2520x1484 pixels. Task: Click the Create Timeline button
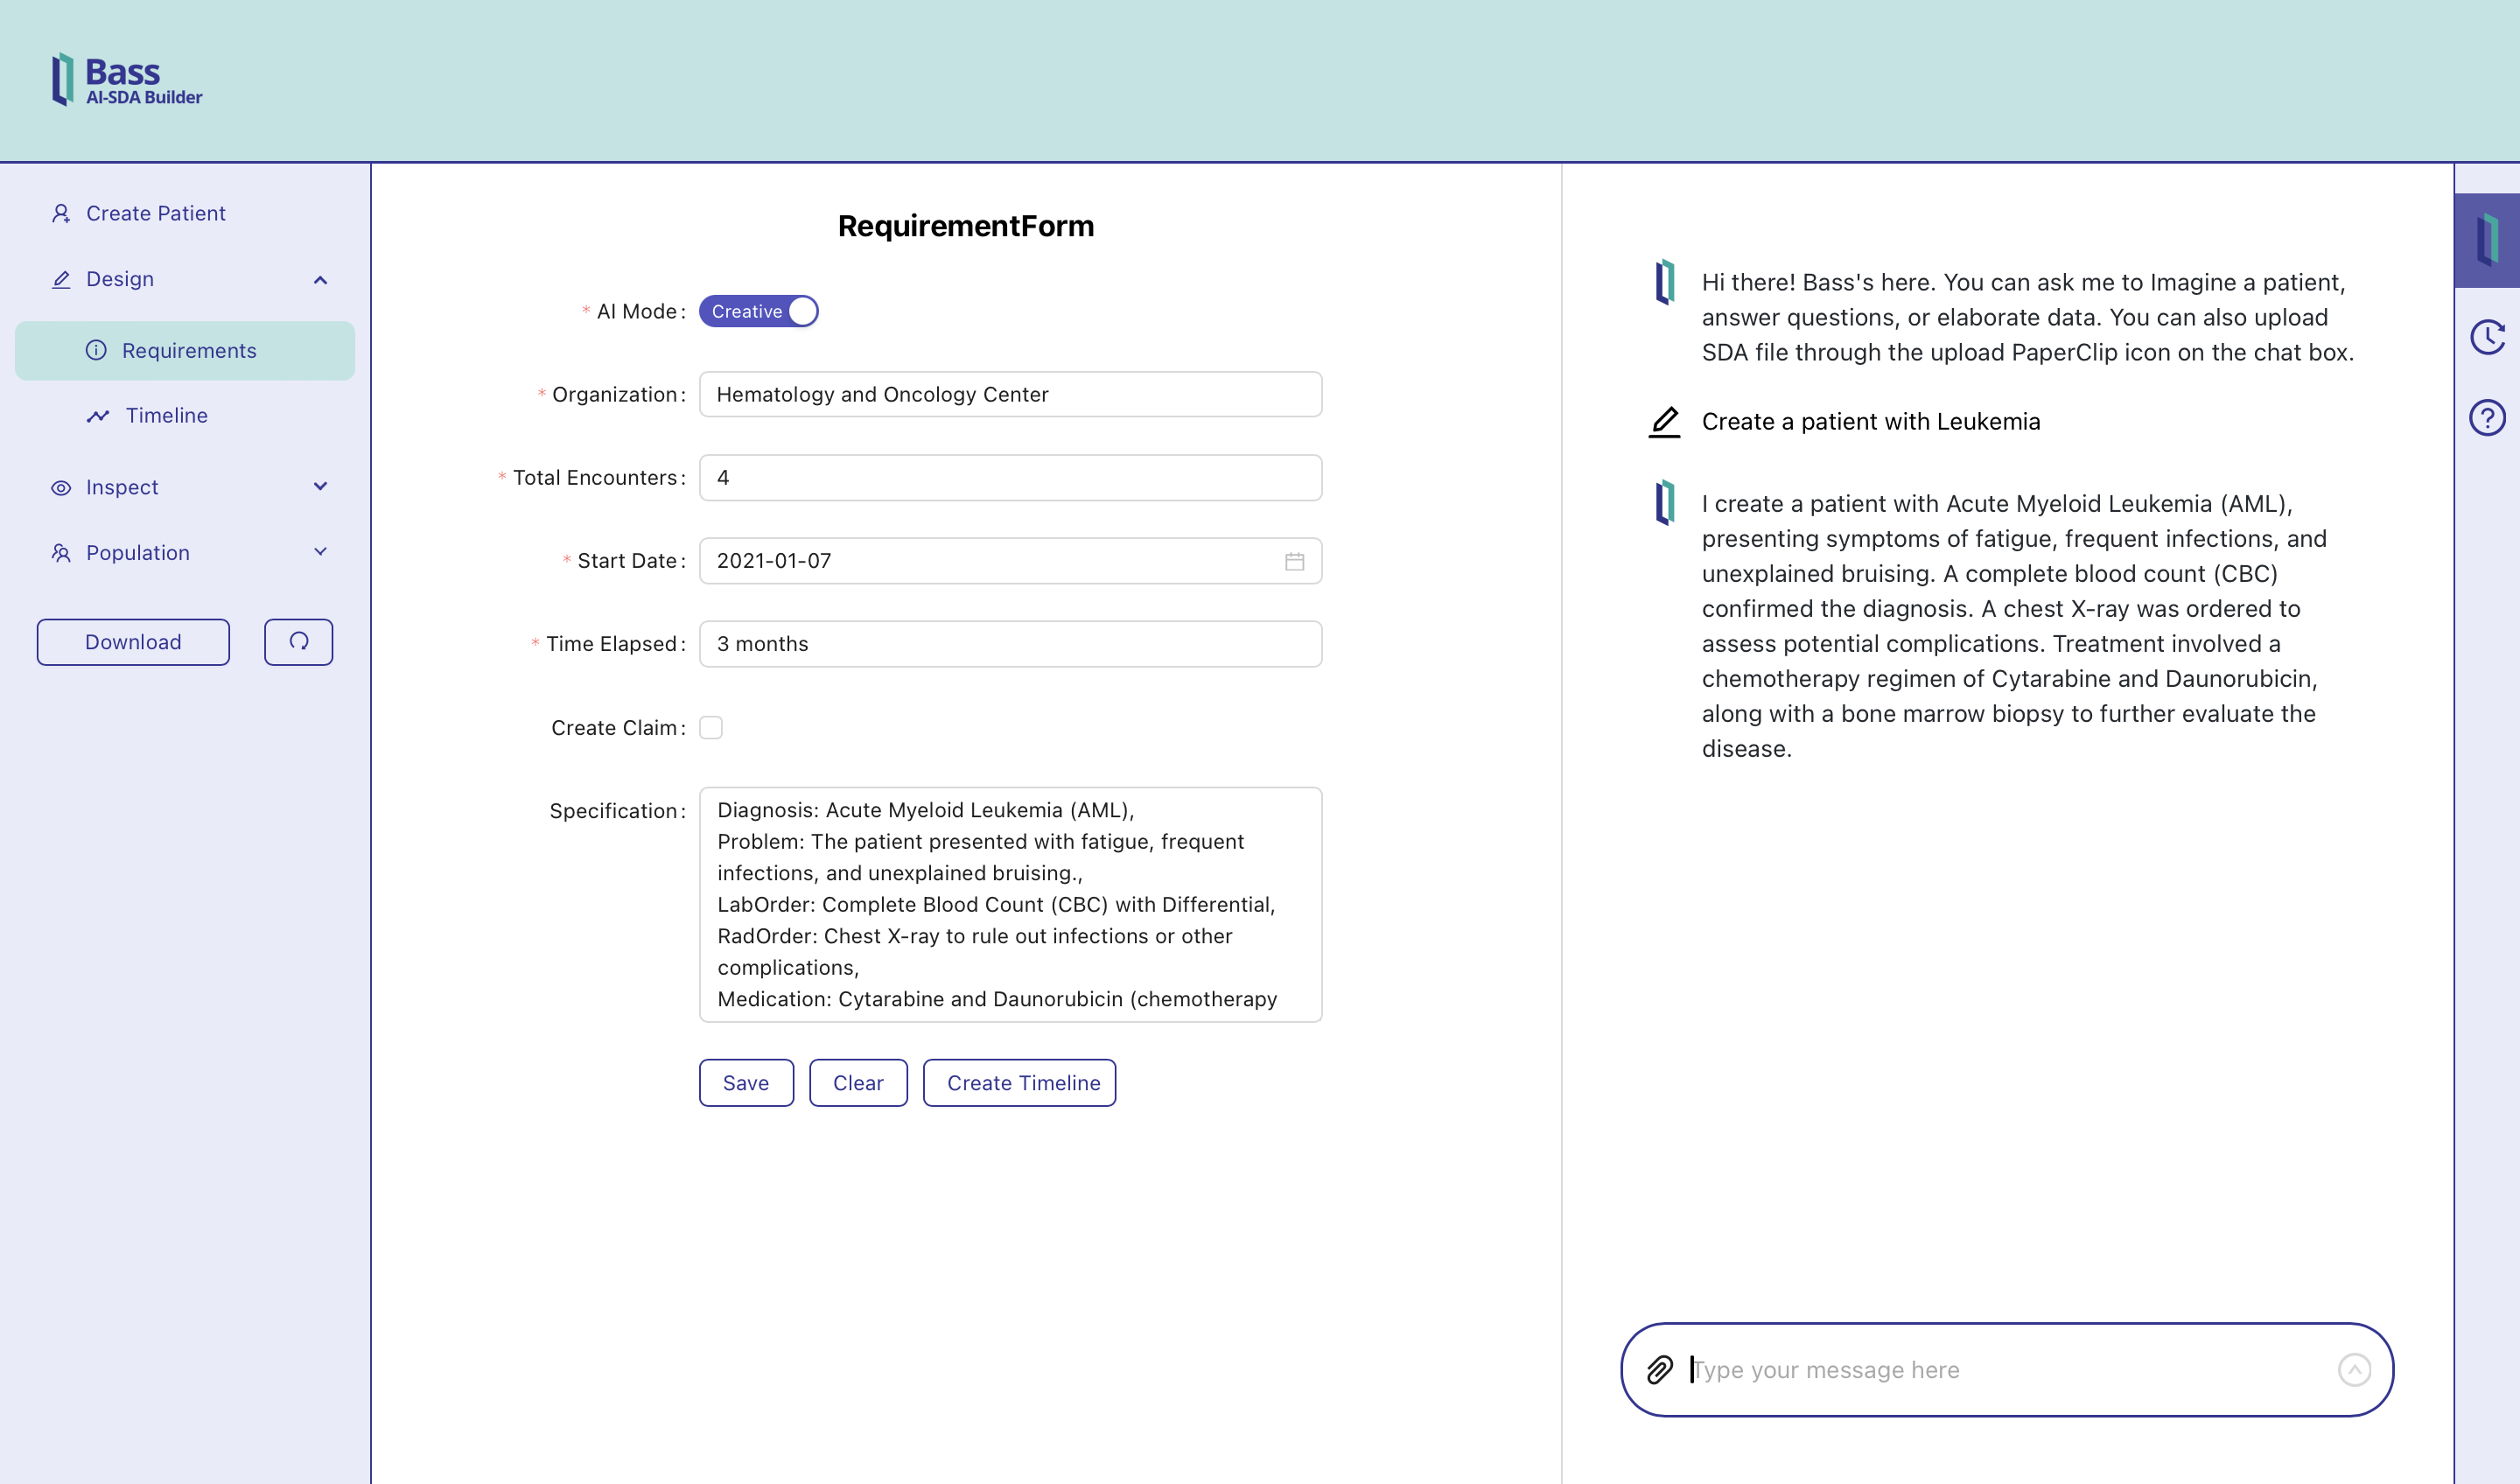tap(1023, 1081)
